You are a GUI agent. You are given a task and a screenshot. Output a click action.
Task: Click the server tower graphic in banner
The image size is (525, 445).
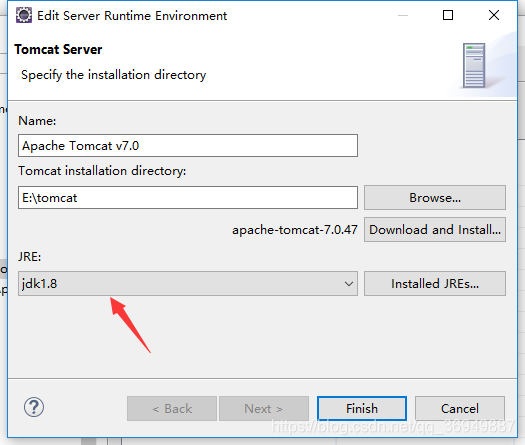point(474,66)
